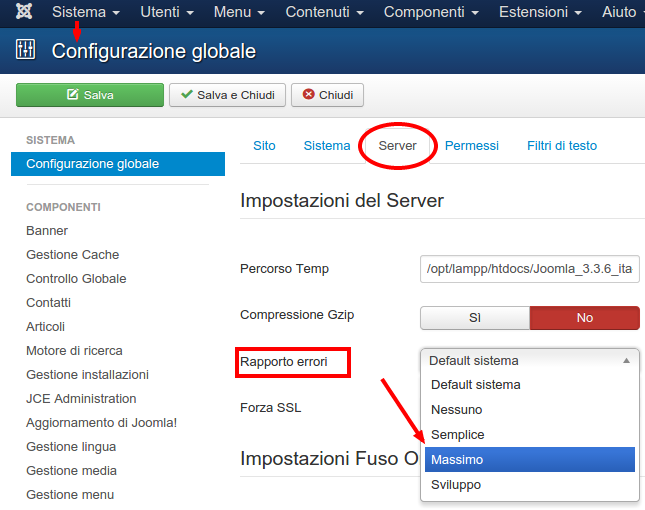Open the Estensioni menu
Screen dimensions: 645x510
pos(540,12)
